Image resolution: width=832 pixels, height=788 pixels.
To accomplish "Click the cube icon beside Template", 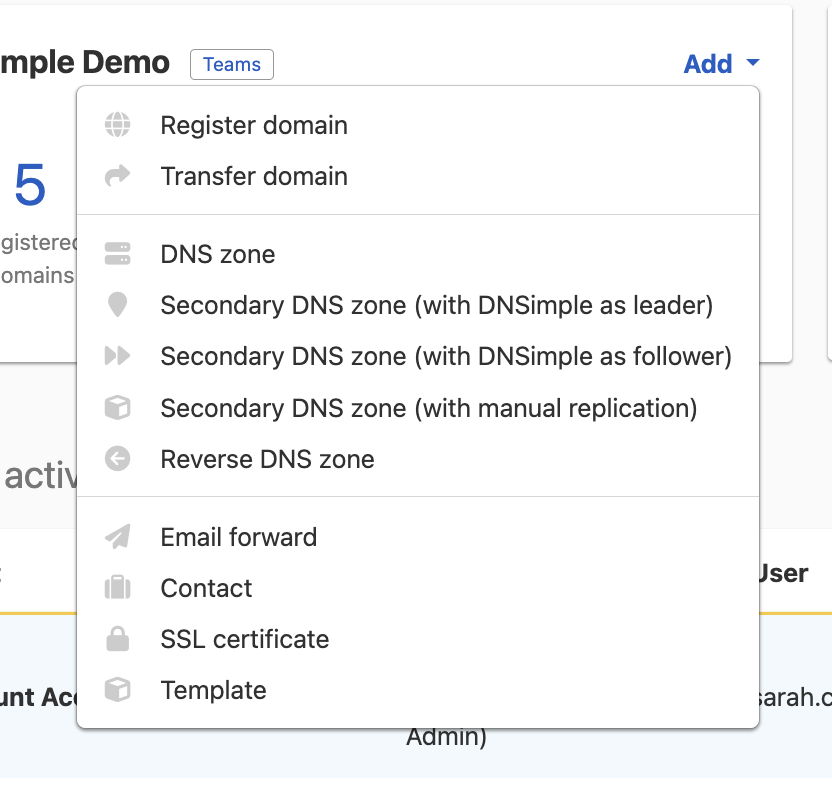I will [x=120, y=690].
